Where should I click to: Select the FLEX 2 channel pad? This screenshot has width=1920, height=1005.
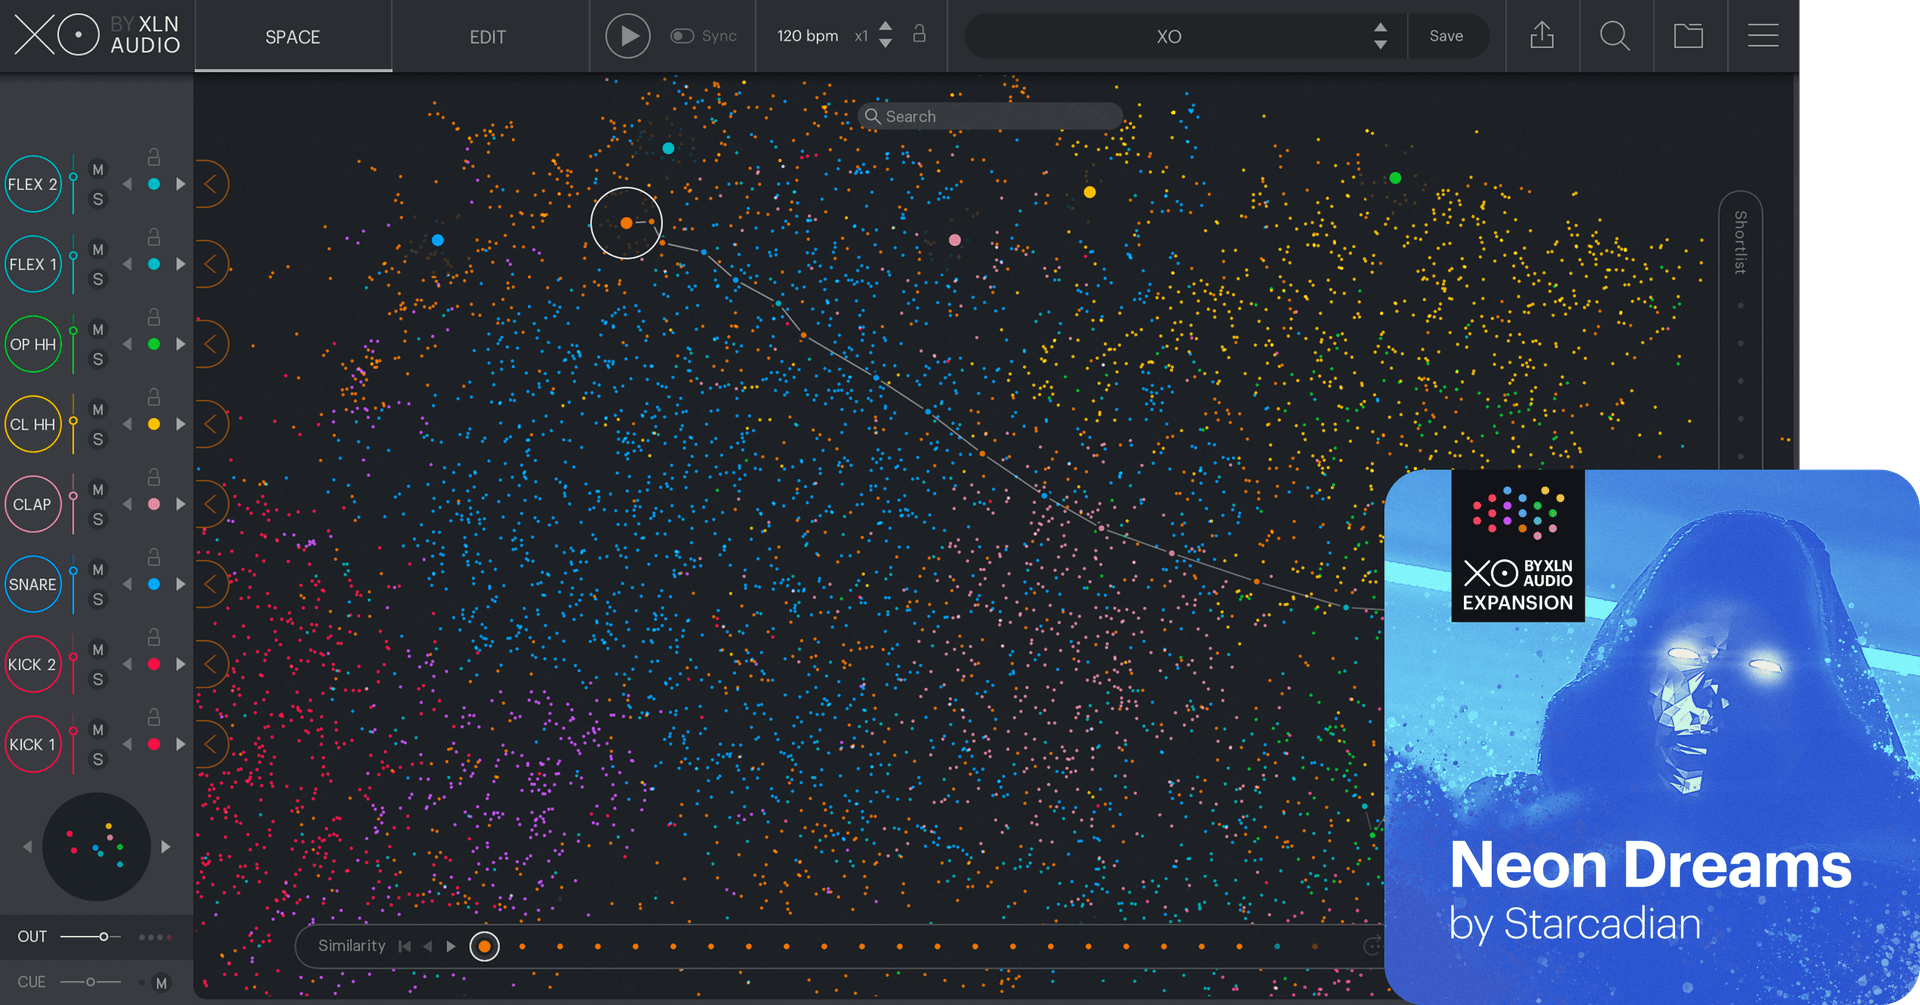pos(33,184)
